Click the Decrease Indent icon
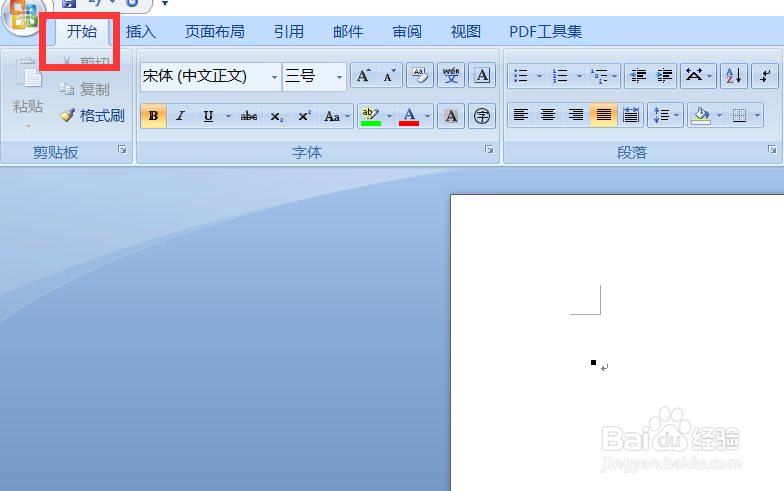Image resolution: width=784 pixels, height=491 pixels. point(638,76)
